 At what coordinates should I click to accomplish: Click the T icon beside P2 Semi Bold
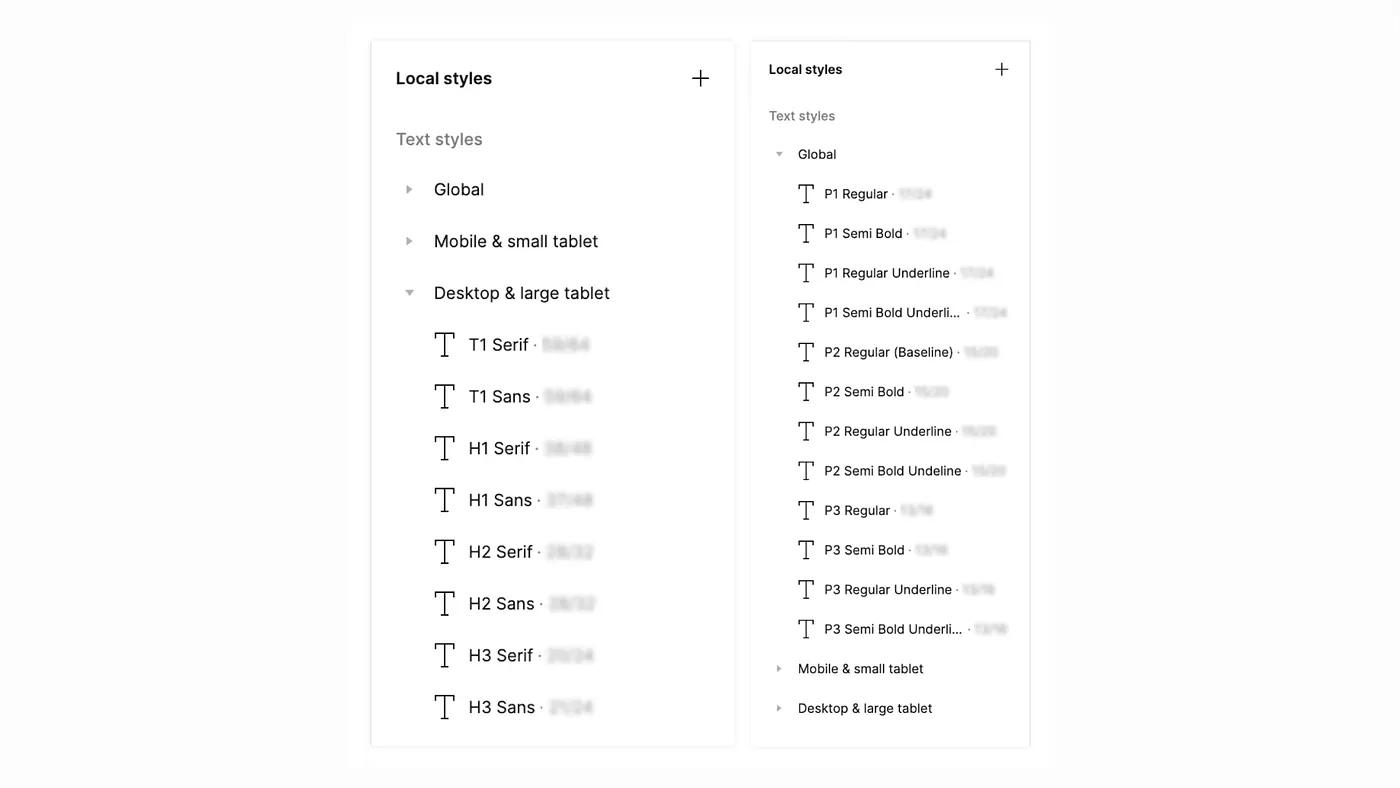point(806,392)
